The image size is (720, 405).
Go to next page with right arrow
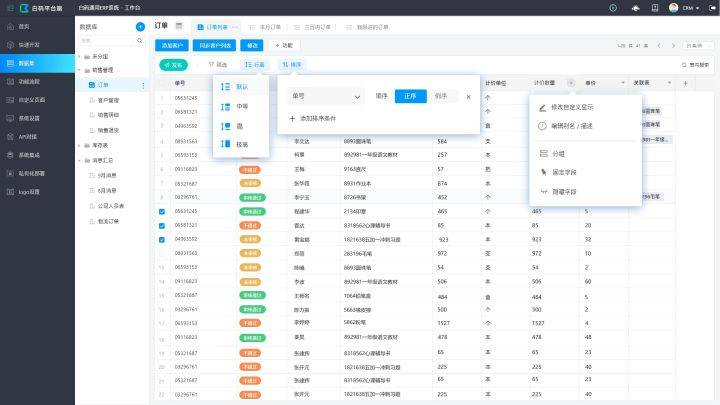point(674,45)
